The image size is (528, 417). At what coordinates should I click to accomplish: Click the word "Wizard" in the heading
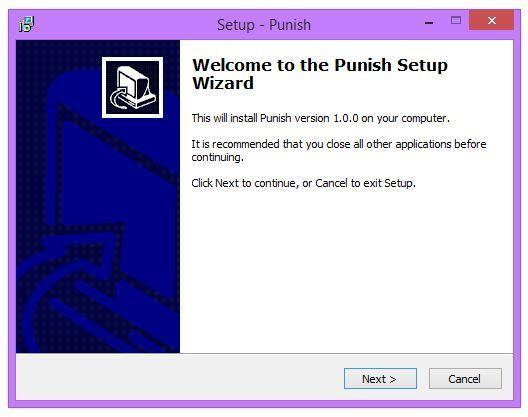(x=223, y=83)
